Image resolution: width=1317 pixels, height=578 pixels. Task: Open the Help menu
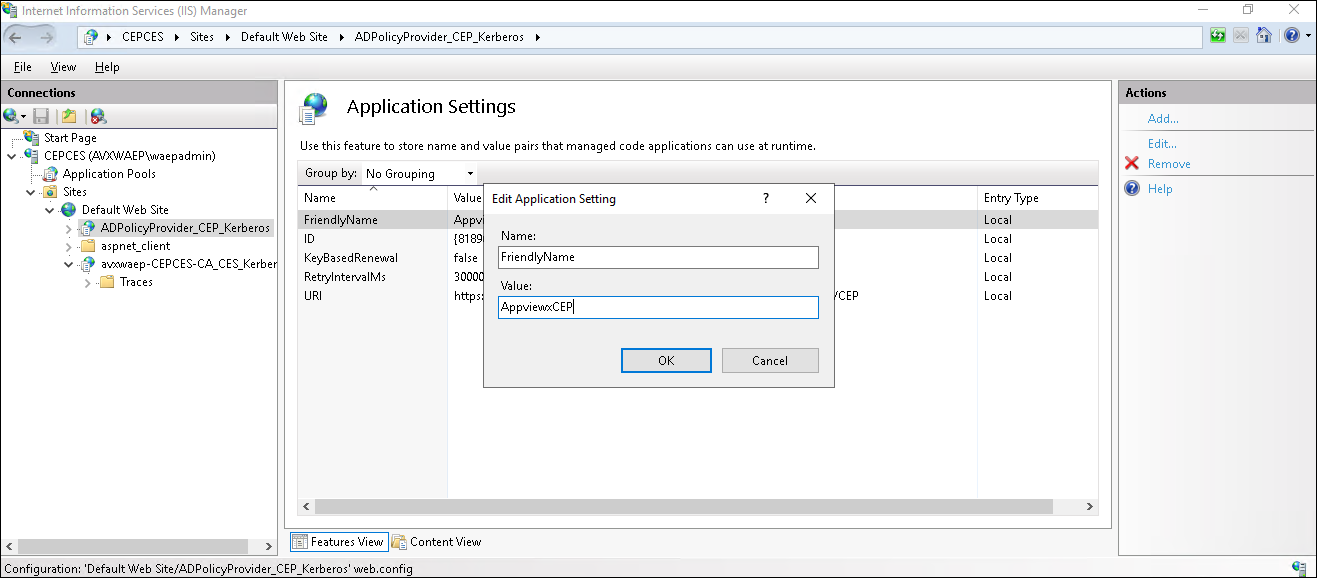(107, 67)
